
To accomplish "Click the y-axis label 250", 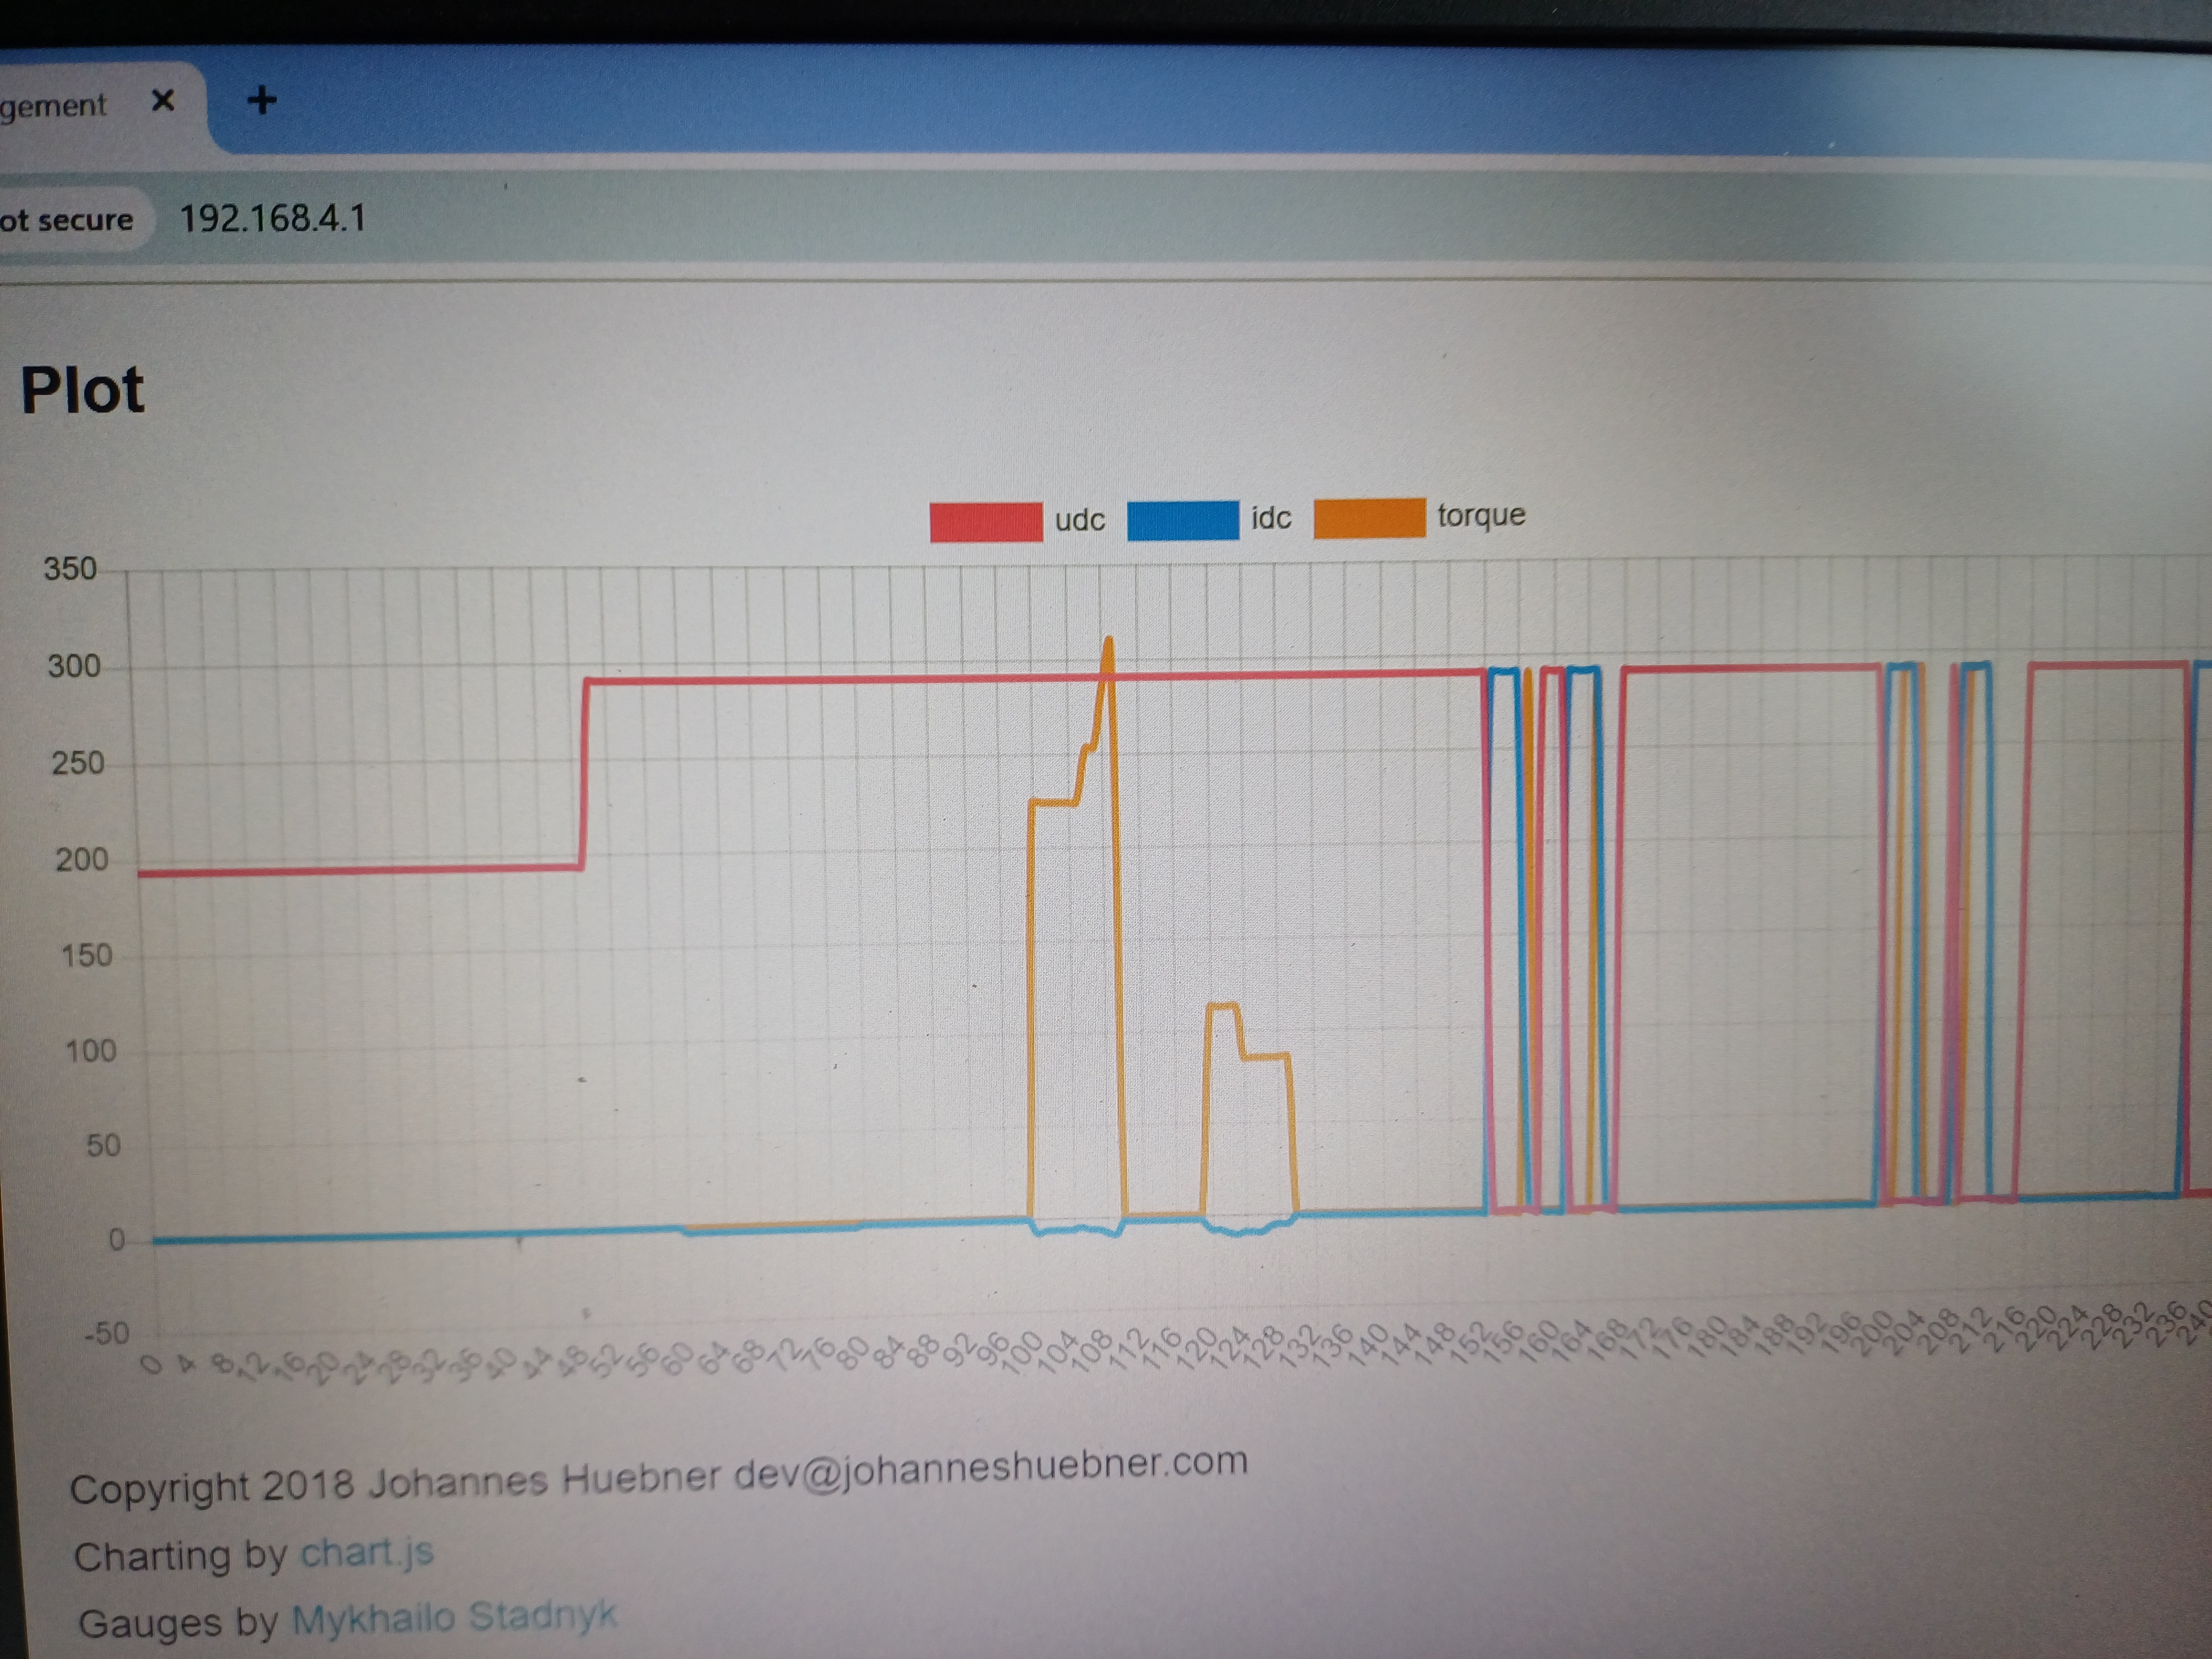I will [x=78, y=763].
